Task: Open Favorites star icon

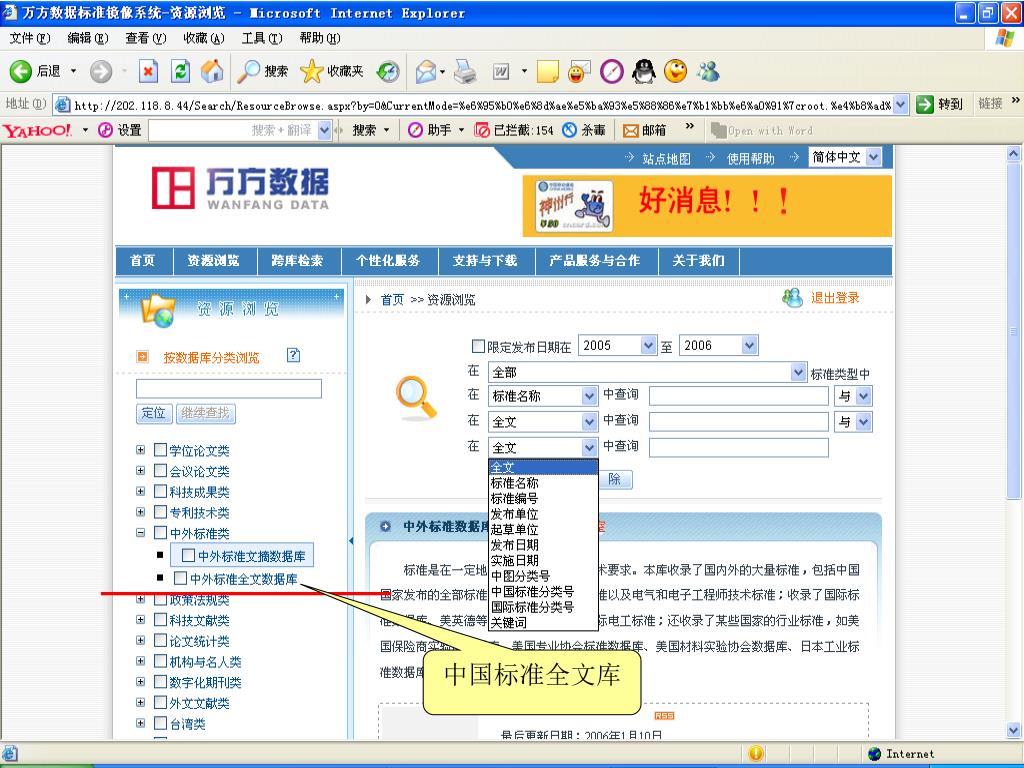Action: pyautogui.click(x=312, y=71)
